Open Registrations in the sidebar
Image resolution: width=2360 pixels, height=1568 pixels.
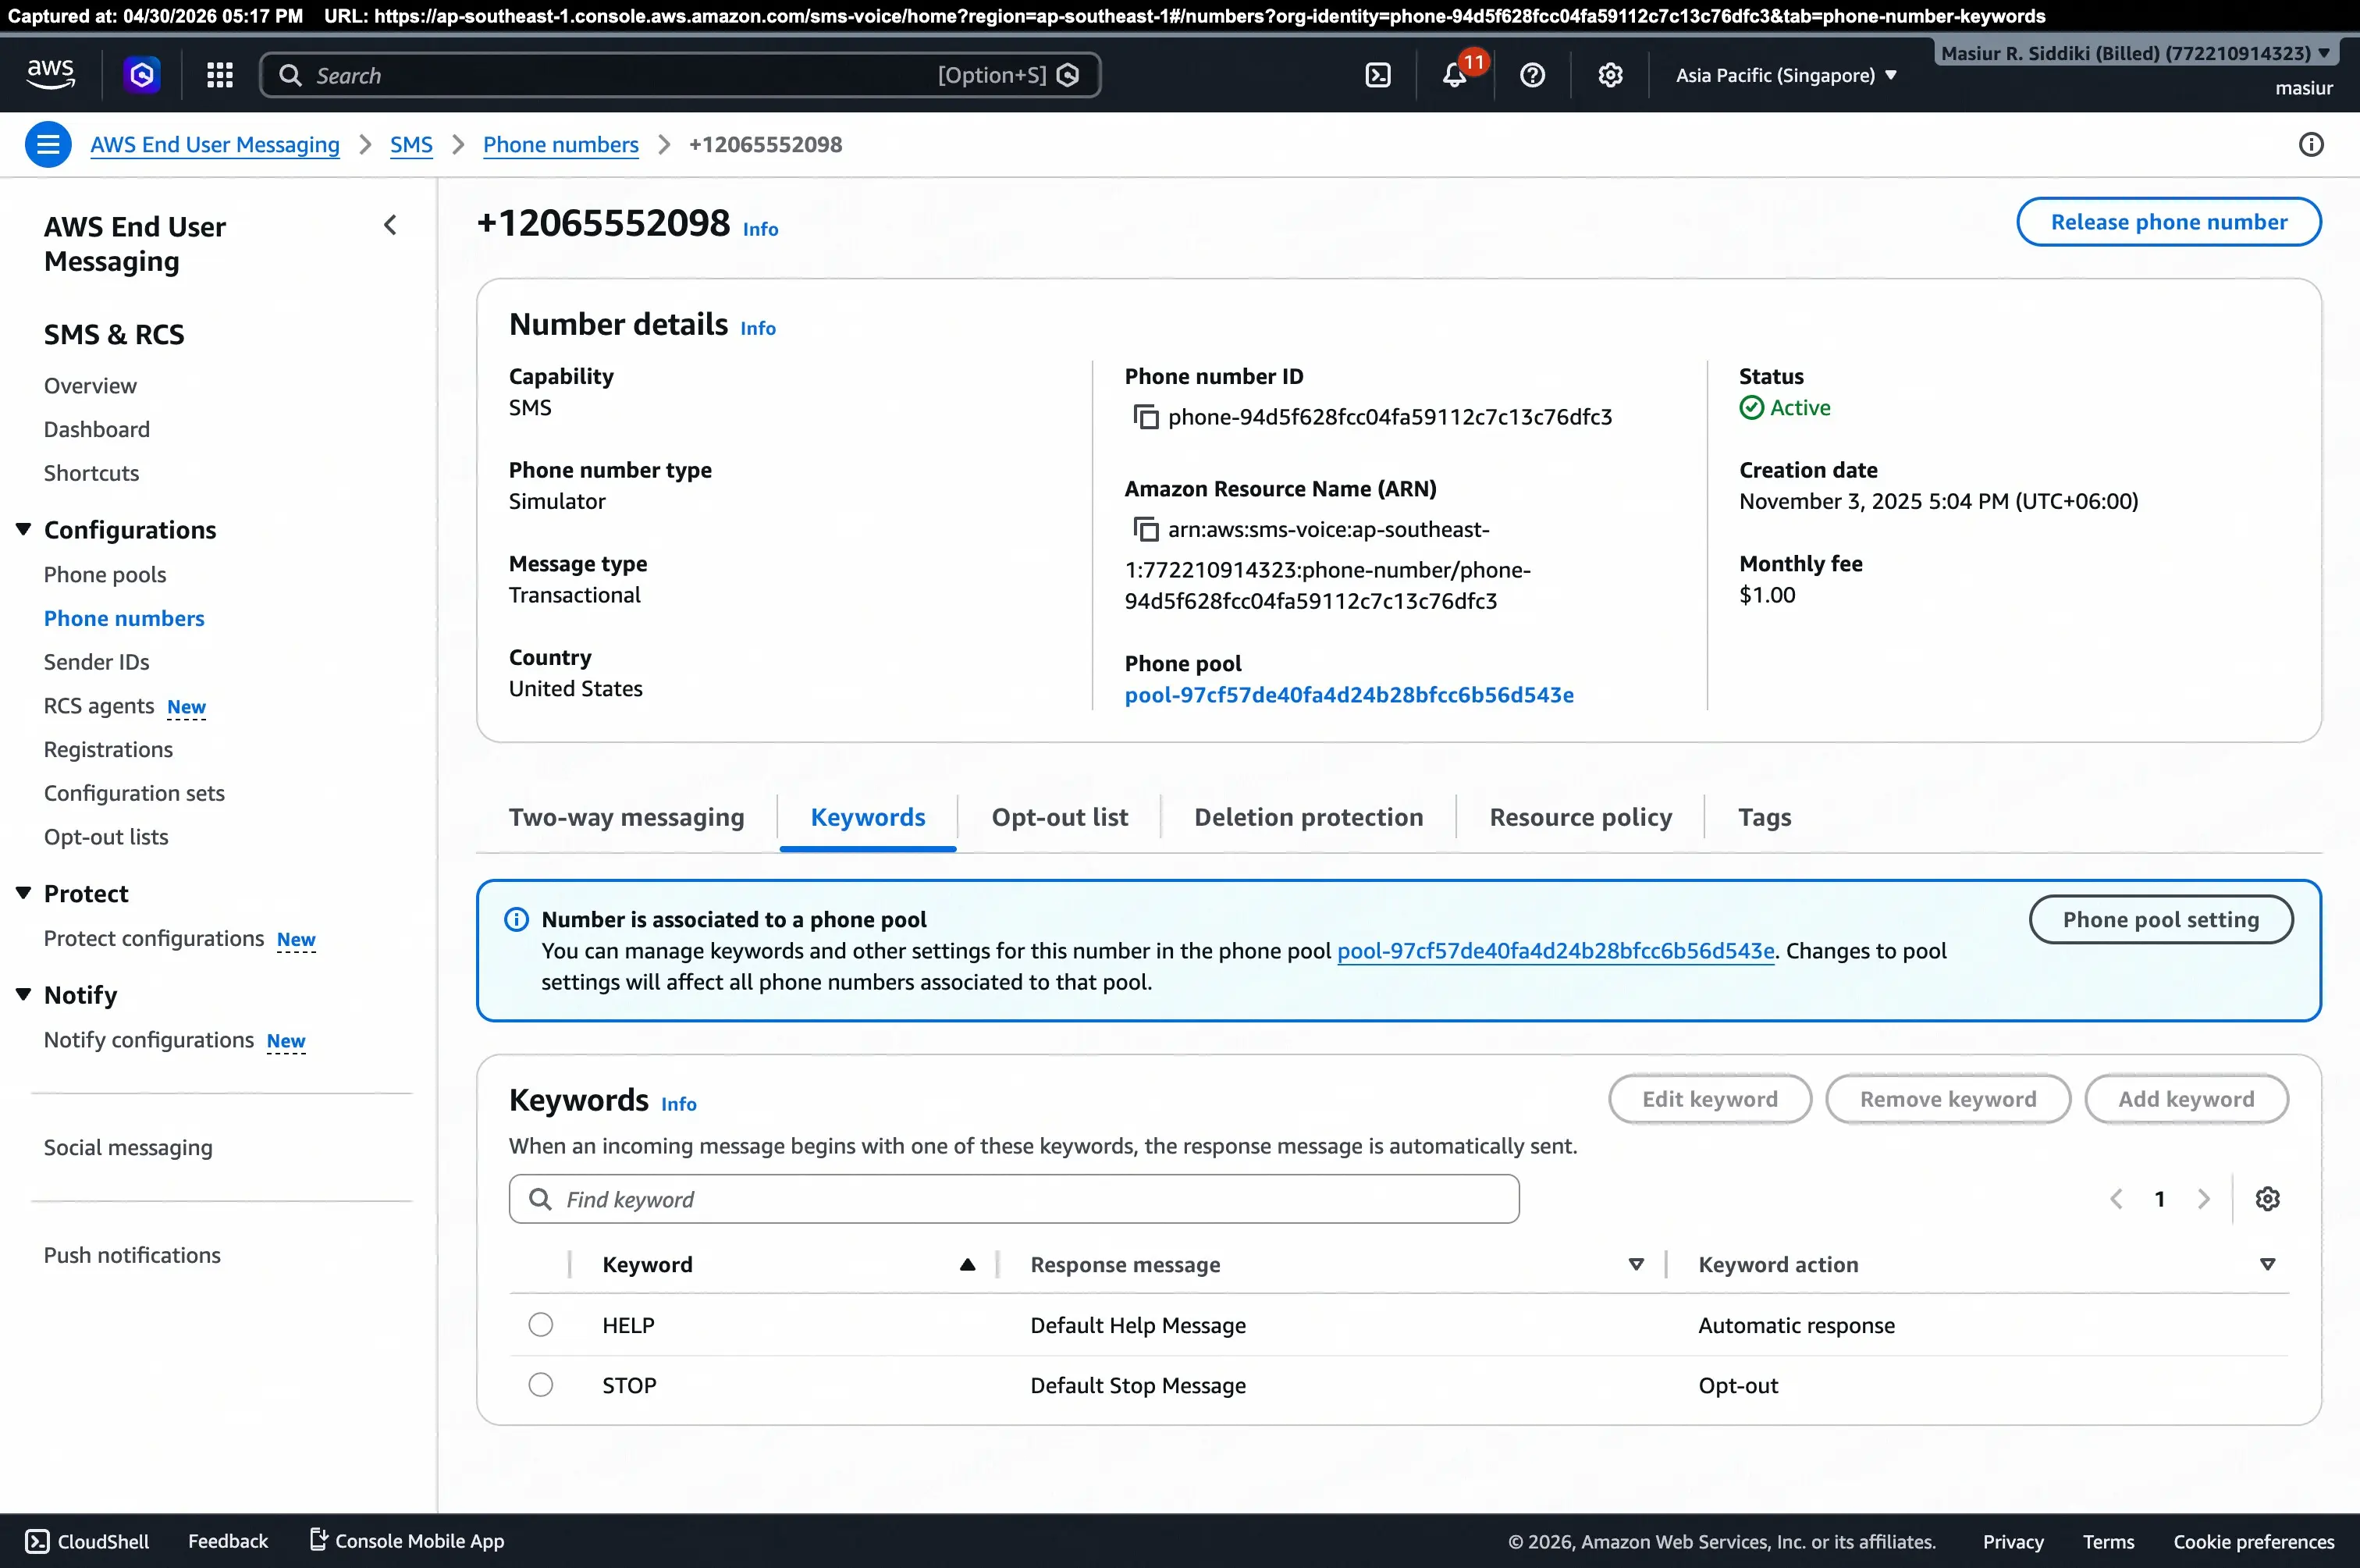(108, 750)
